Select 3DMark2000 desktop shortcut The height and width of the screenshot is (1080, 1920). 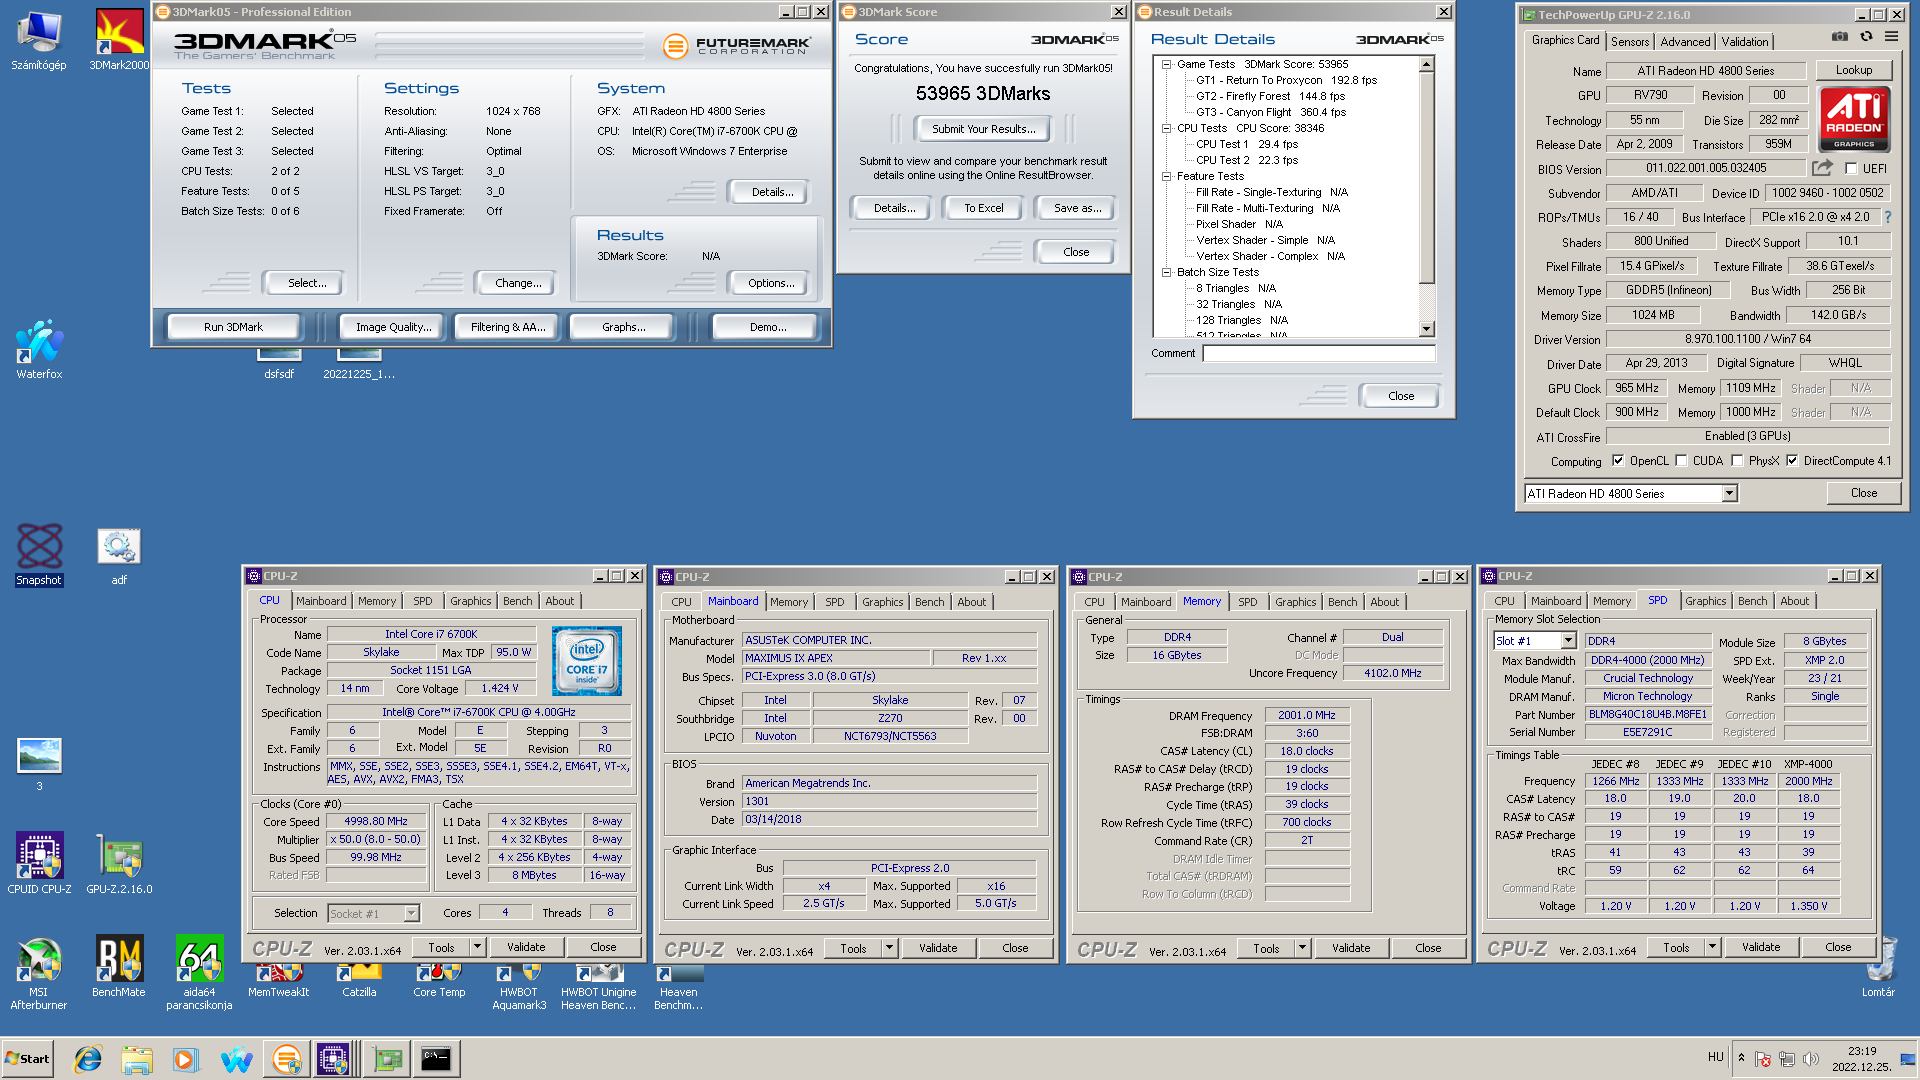(x=119, y=42)
